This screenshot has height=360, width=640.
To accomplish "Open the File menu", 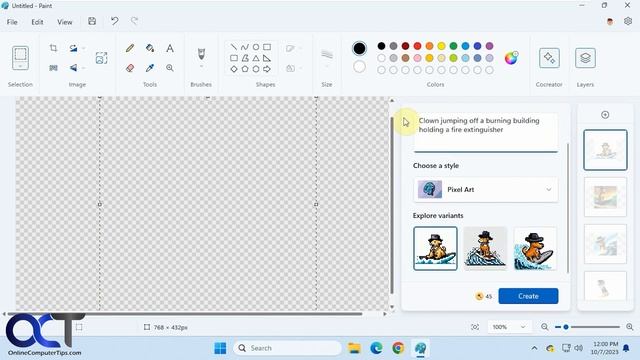I will pos(12,22).
